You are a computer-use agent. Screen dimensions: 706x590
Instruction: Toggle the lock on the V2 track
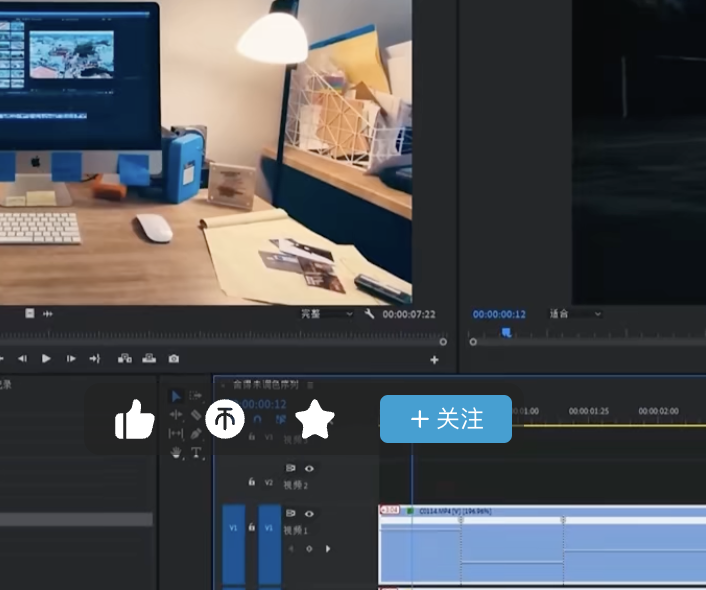[x=252, y=482]
